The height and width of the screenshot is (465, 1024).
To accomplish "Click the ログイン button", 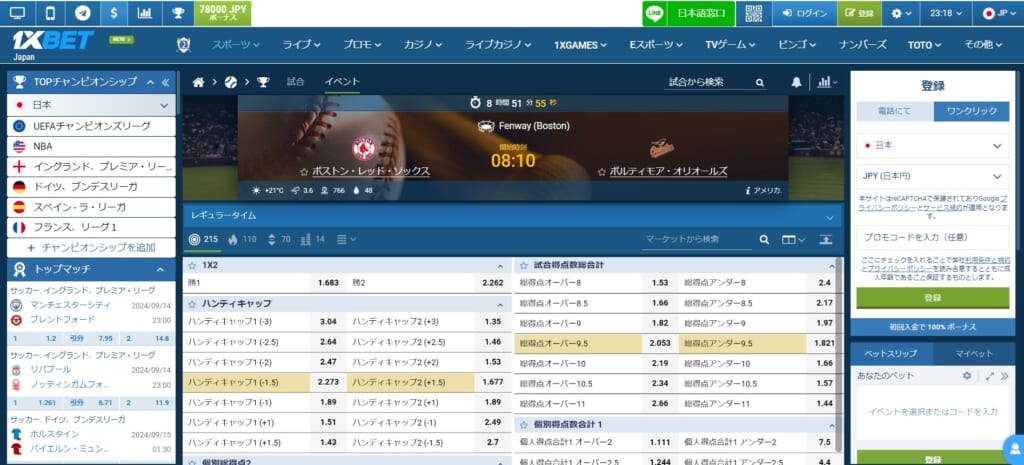I will pyautogui.click(x=804, y=13).
